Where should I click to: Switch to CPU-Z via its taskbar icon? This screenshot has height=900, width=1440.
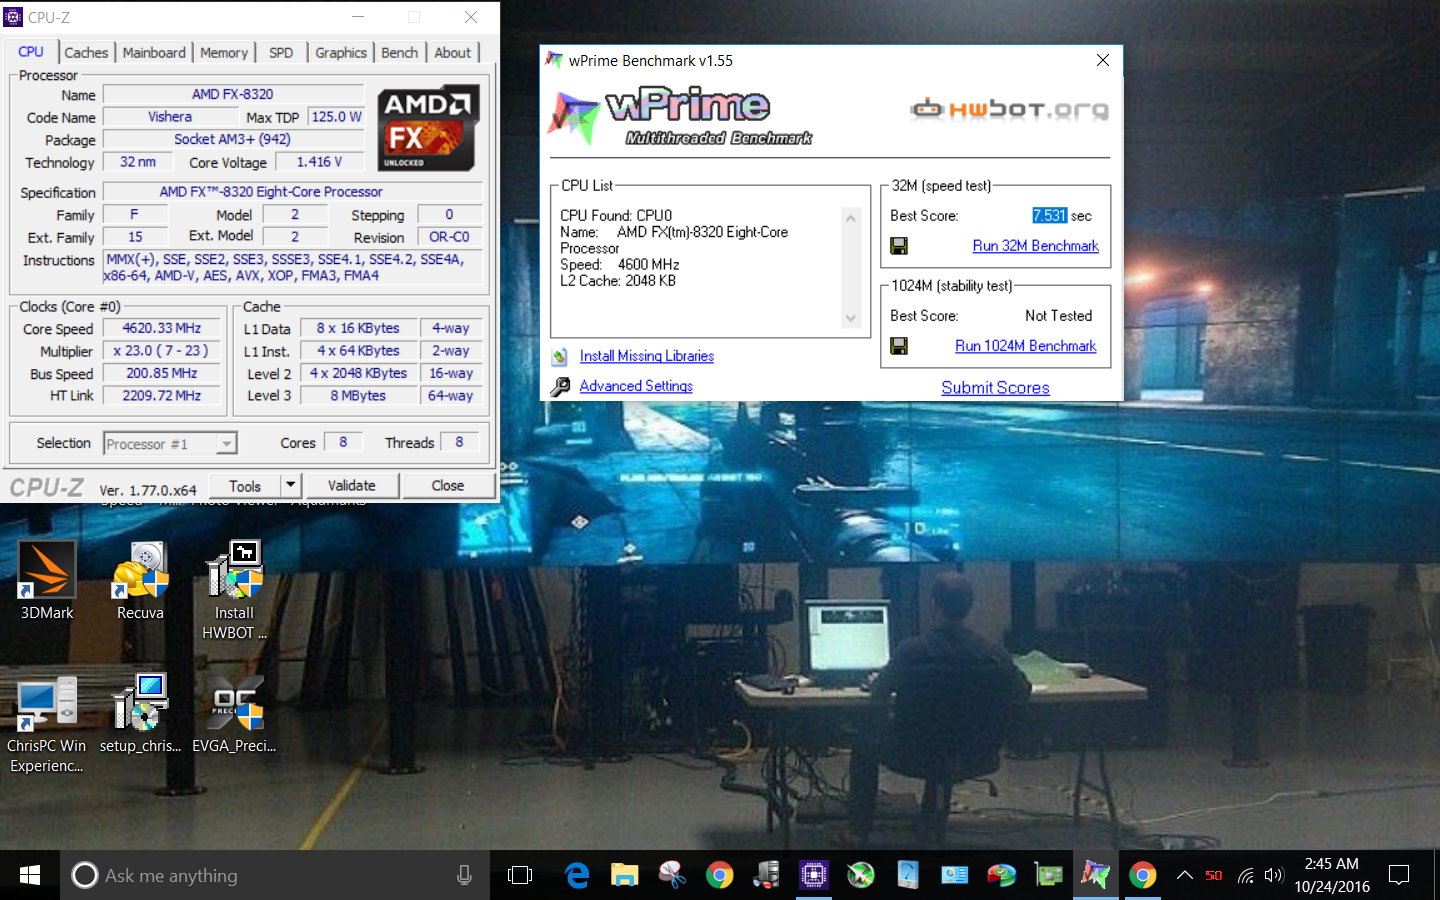[814, 875]
